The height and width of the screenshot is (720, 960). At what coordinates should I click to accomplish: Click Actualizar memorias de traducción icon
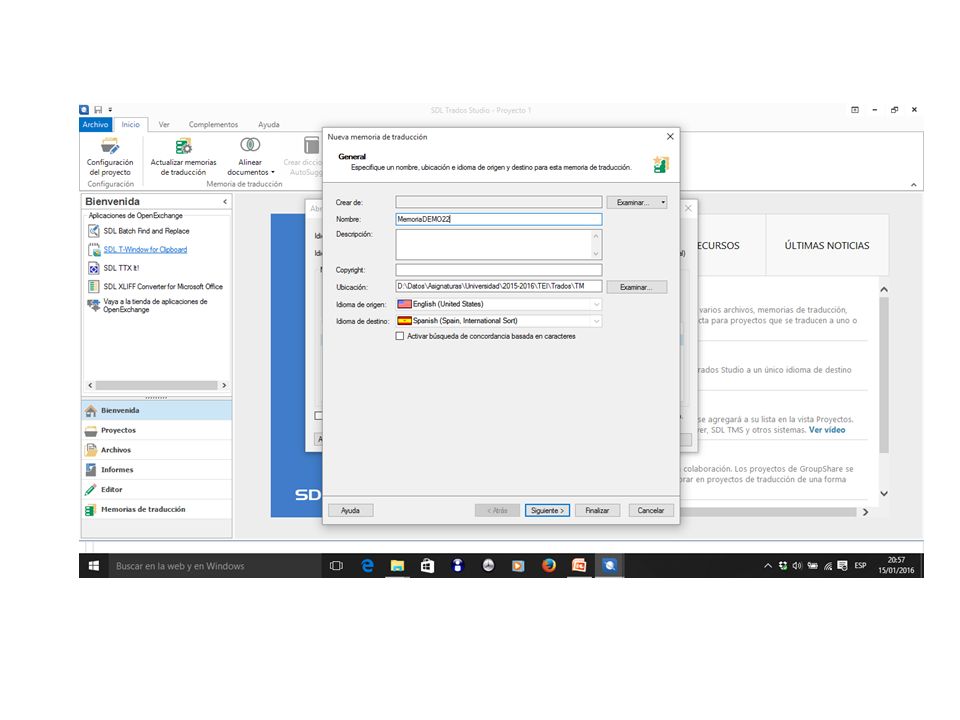pyautogui.click(x=183, y=146)
